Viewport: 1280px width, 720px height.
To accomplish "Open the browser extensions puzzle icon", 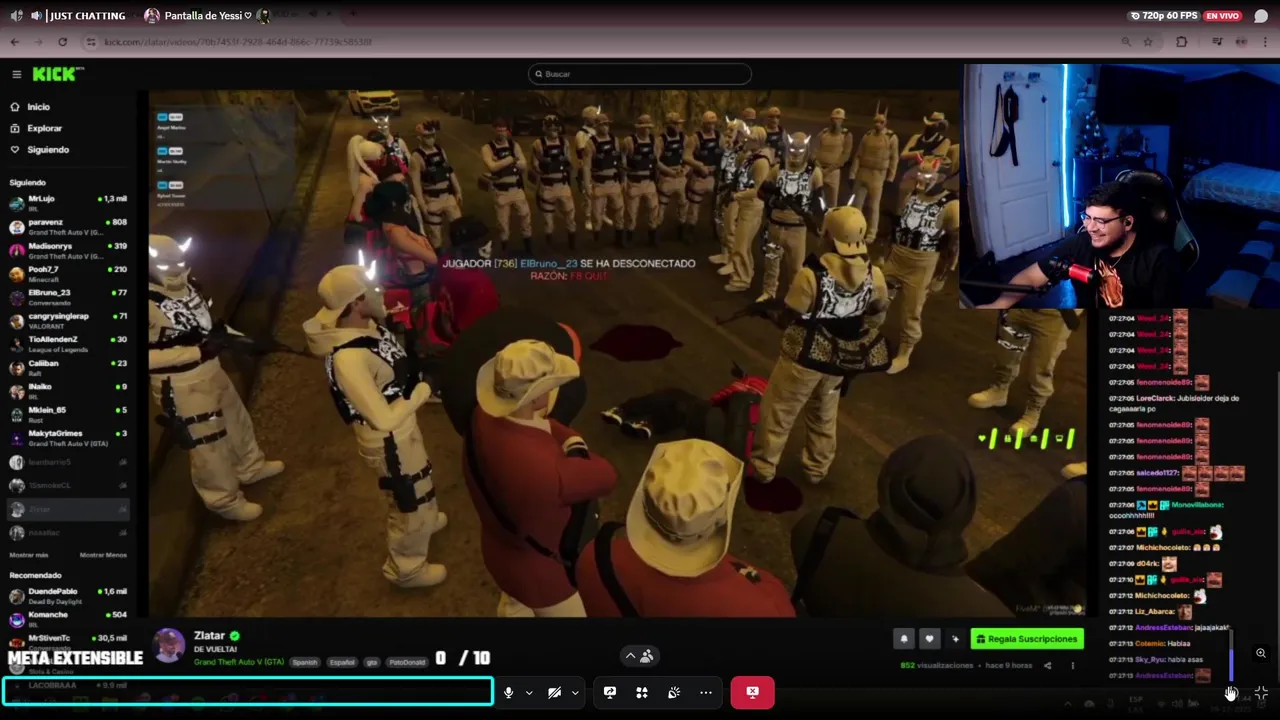I will point(1182,42).
